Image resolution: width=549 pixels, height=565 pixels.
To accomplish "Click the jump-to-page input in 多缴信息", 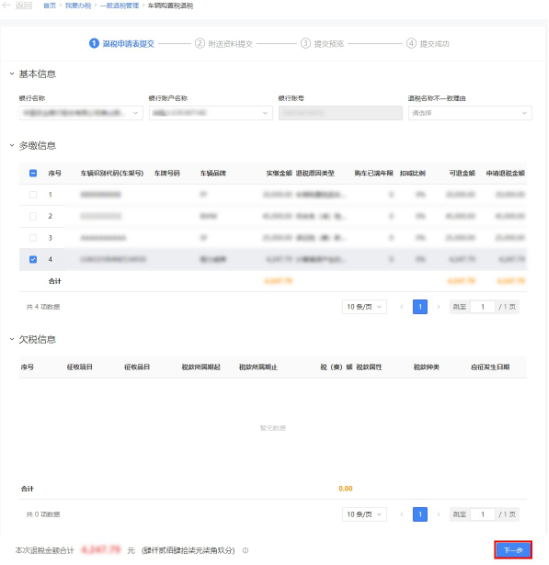I will [x=483, y=307].
